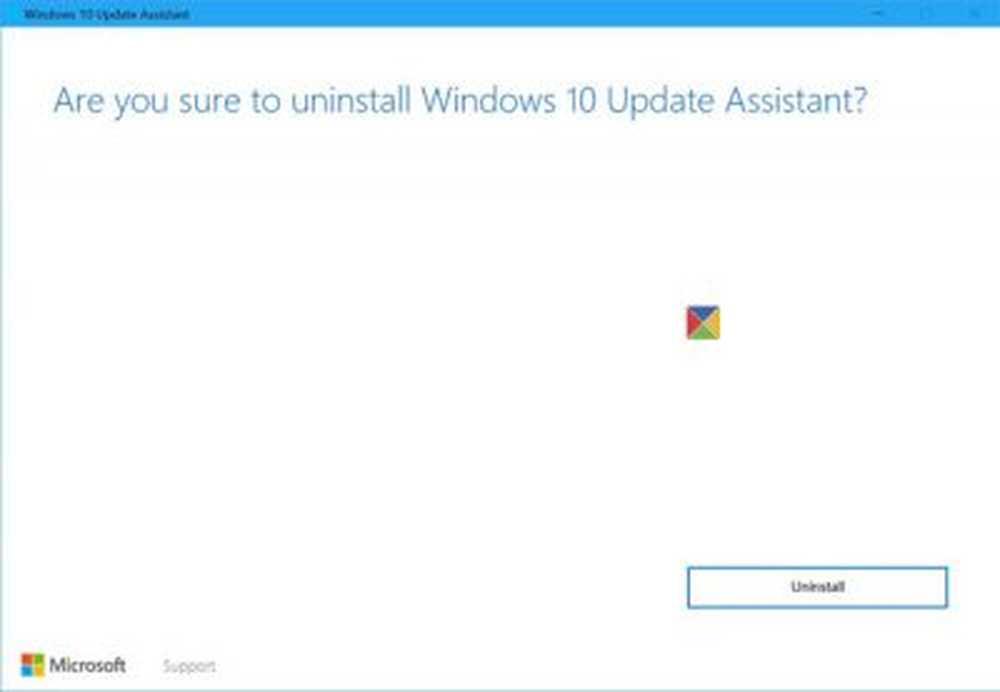
Task: Click the Windows 10 Update Assistant title text
Action: coord(107,14)
